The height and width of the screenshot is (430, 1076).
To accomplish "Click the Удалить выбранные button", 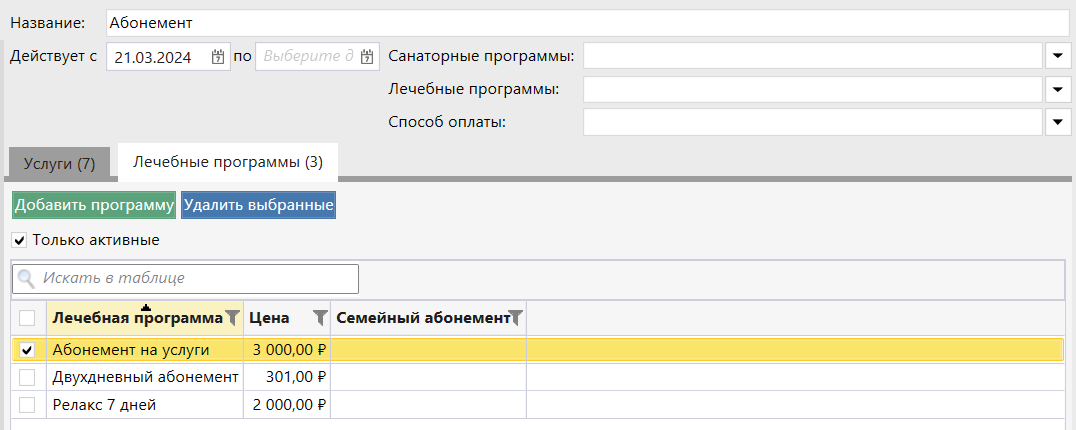I will coord(258,205).
